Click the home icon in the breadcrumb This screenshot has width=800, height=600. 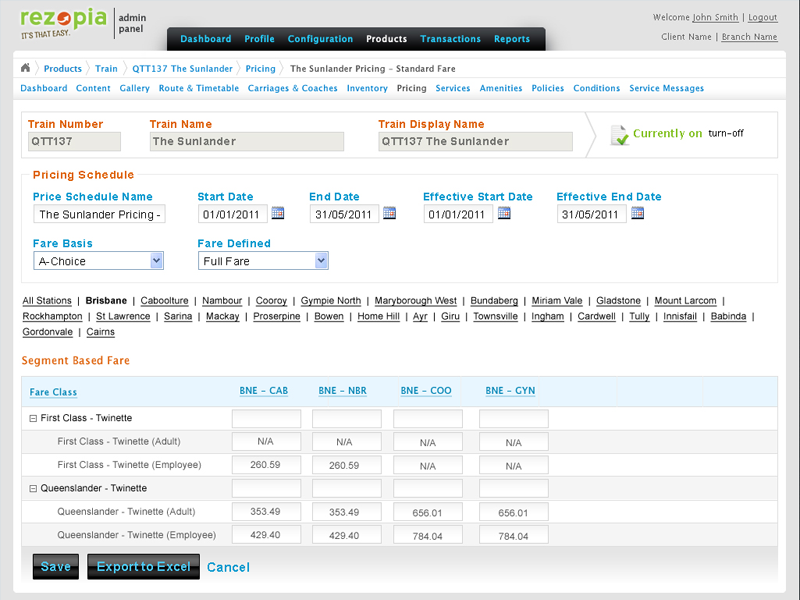coord(23,69)
